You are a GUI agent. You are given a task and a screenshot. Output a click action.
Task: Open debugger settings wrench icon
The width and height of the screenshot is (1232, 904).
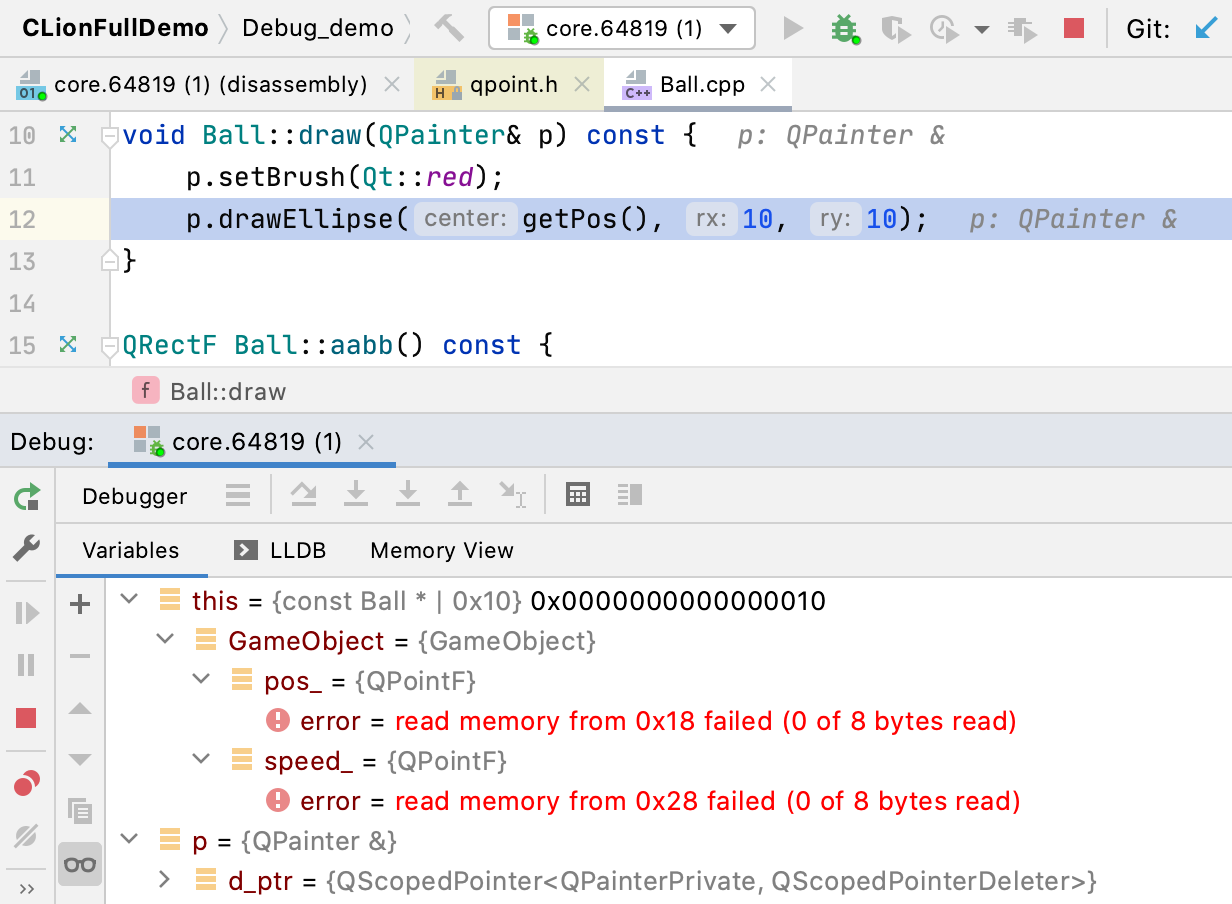click(27, 547)
